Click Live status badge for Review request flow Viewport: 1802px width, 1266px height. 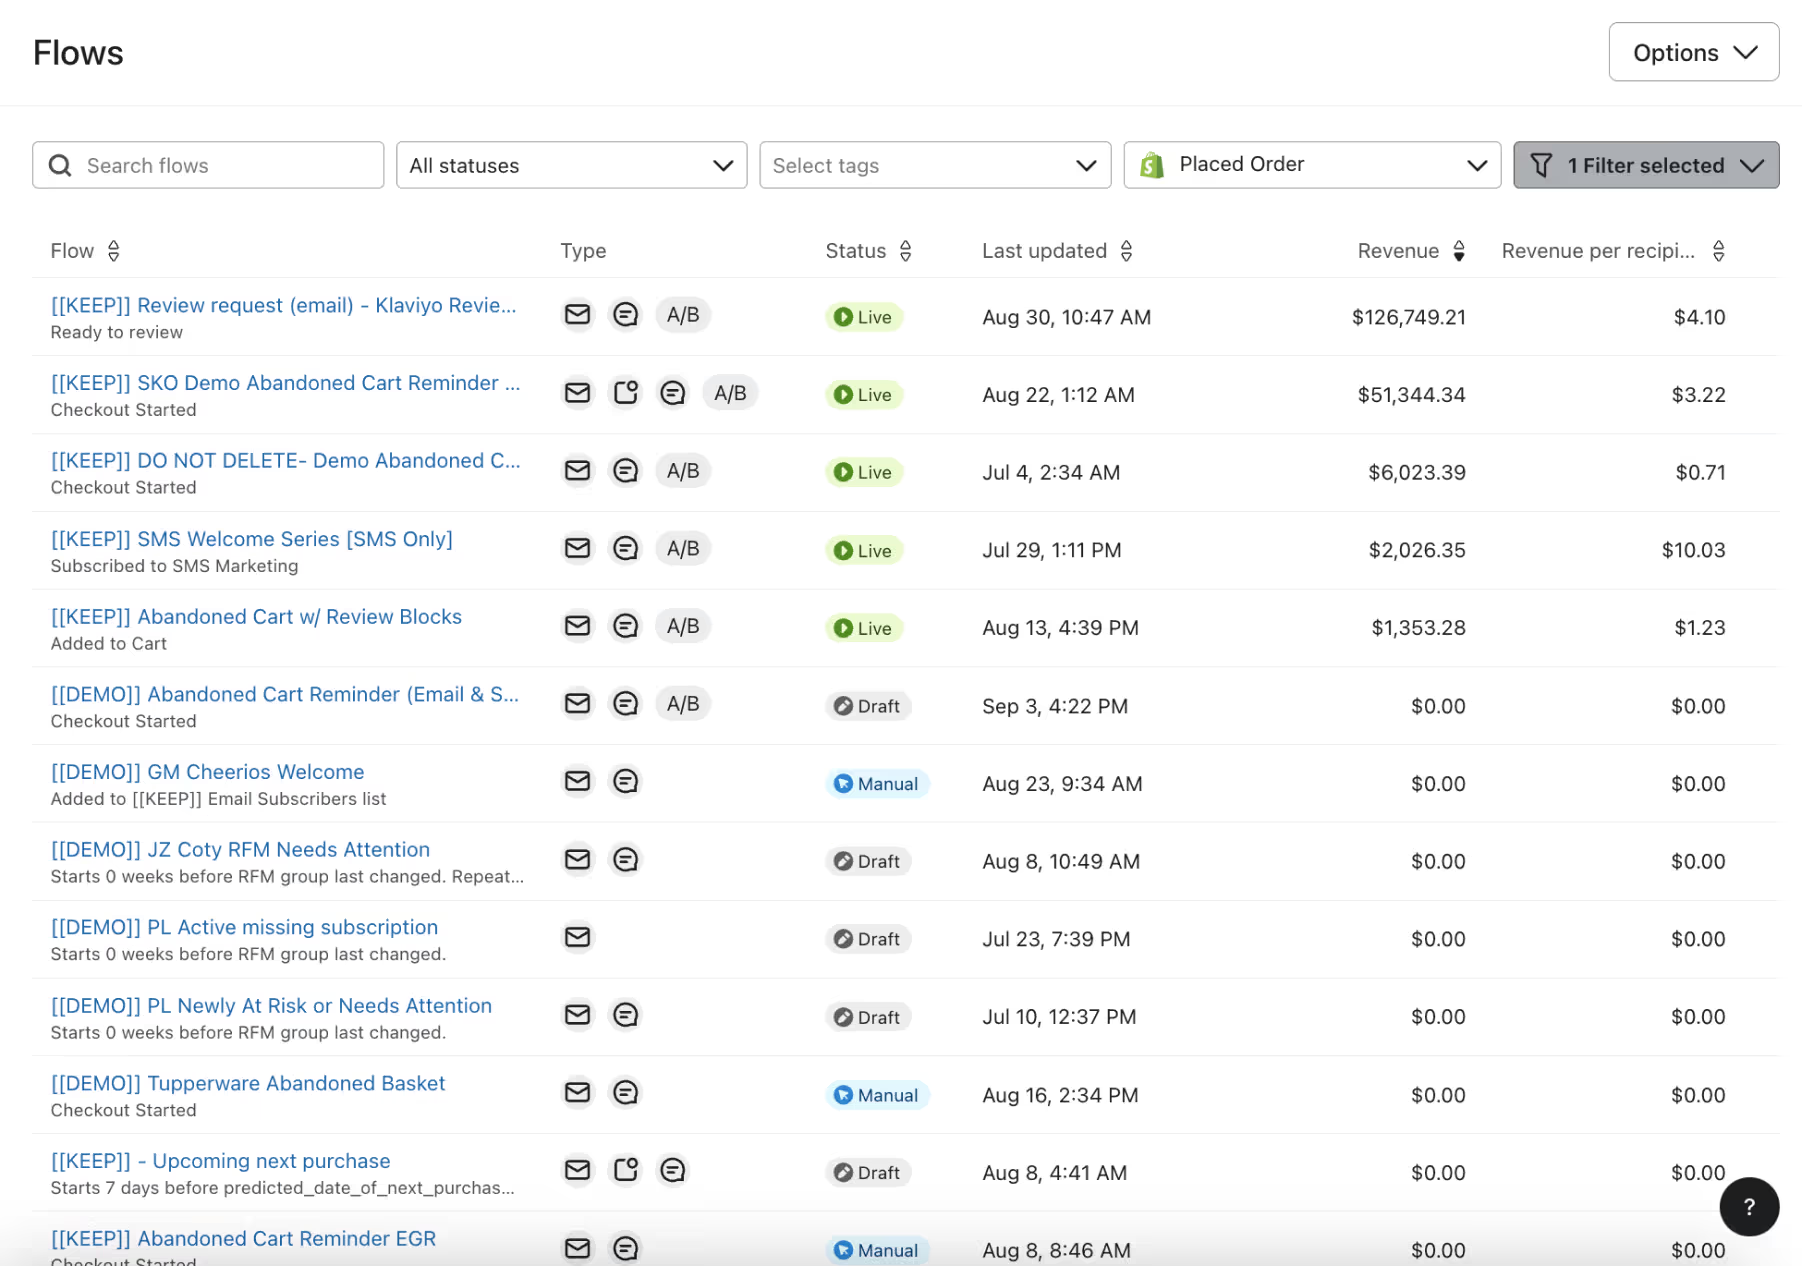tap(864, 317)
